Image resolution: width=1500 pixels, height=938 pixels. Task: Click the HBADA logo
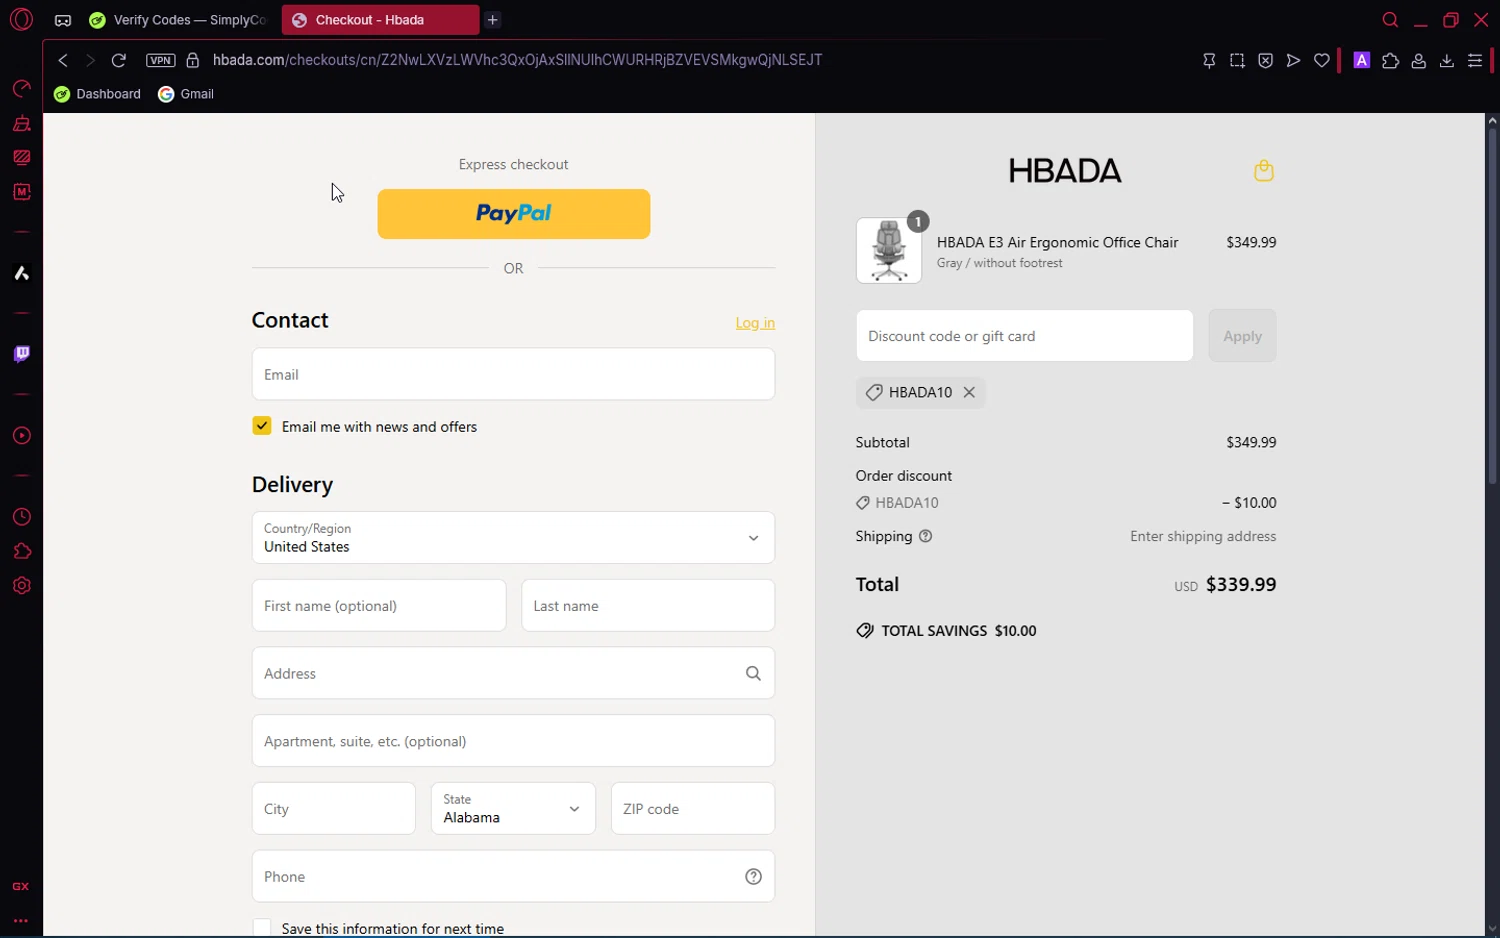[x=1065, y=171]
